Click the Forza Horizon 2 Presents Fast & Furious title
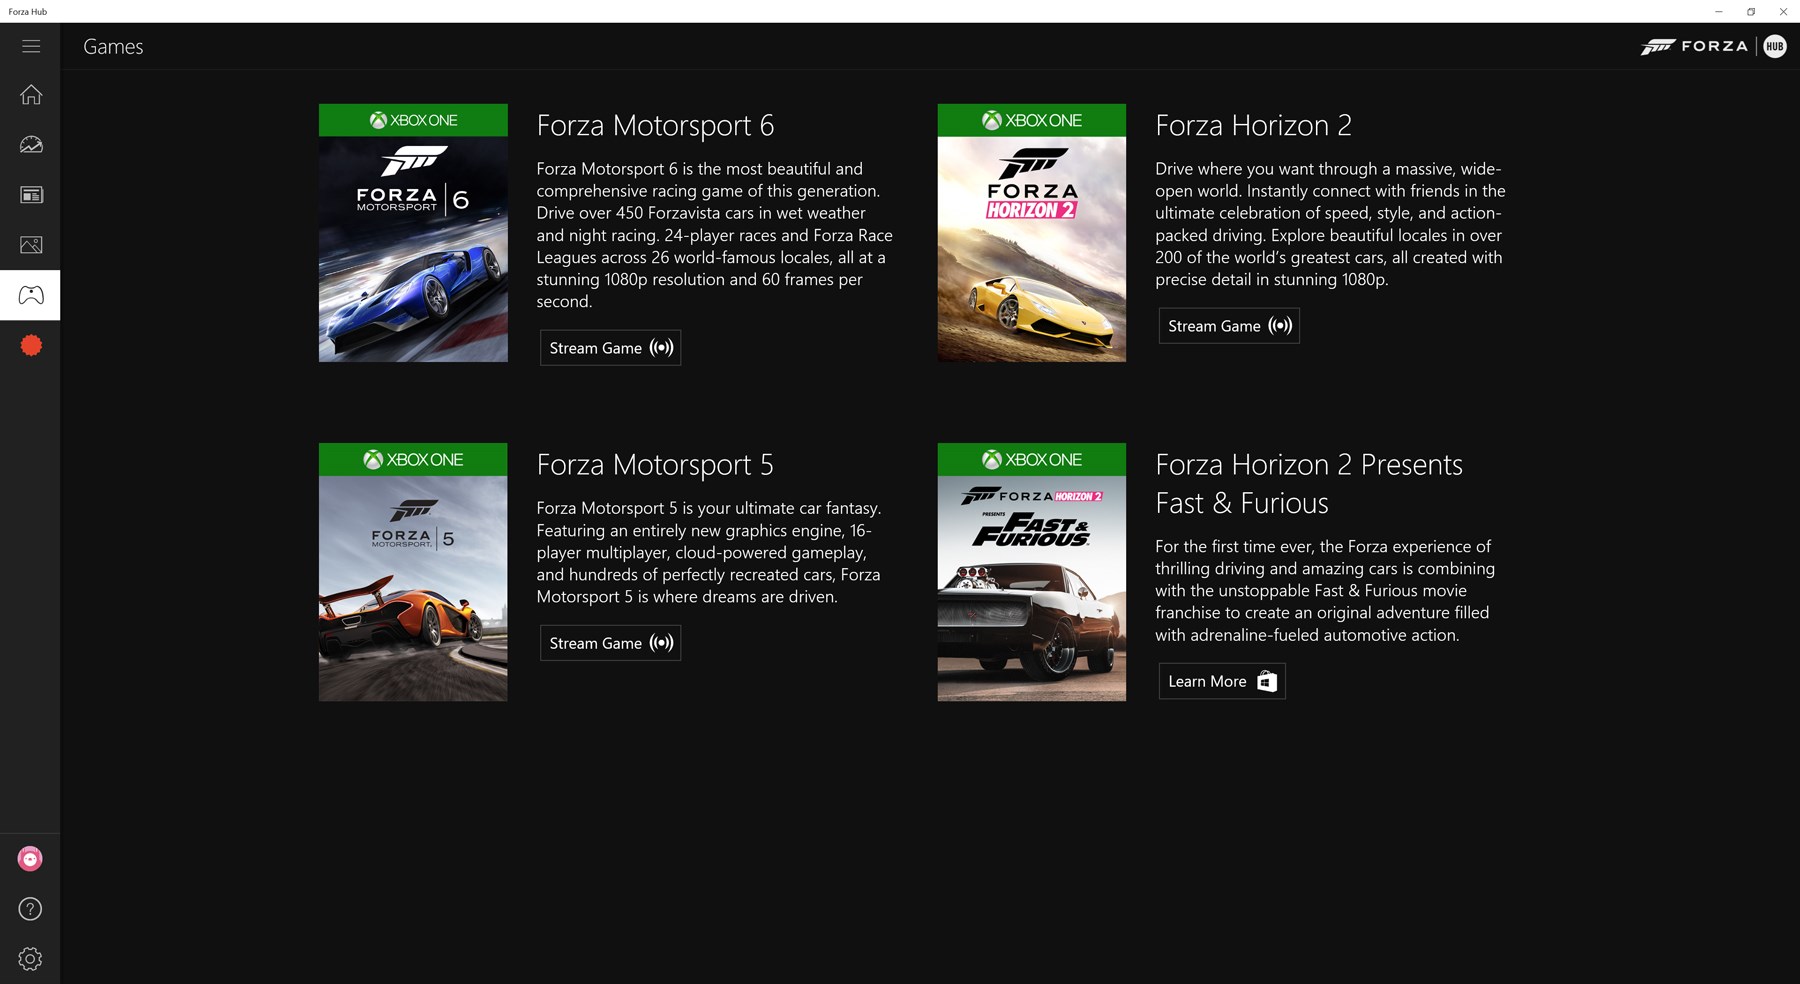Screen dimensions: 1800x984 click(x=1309, y=483)
